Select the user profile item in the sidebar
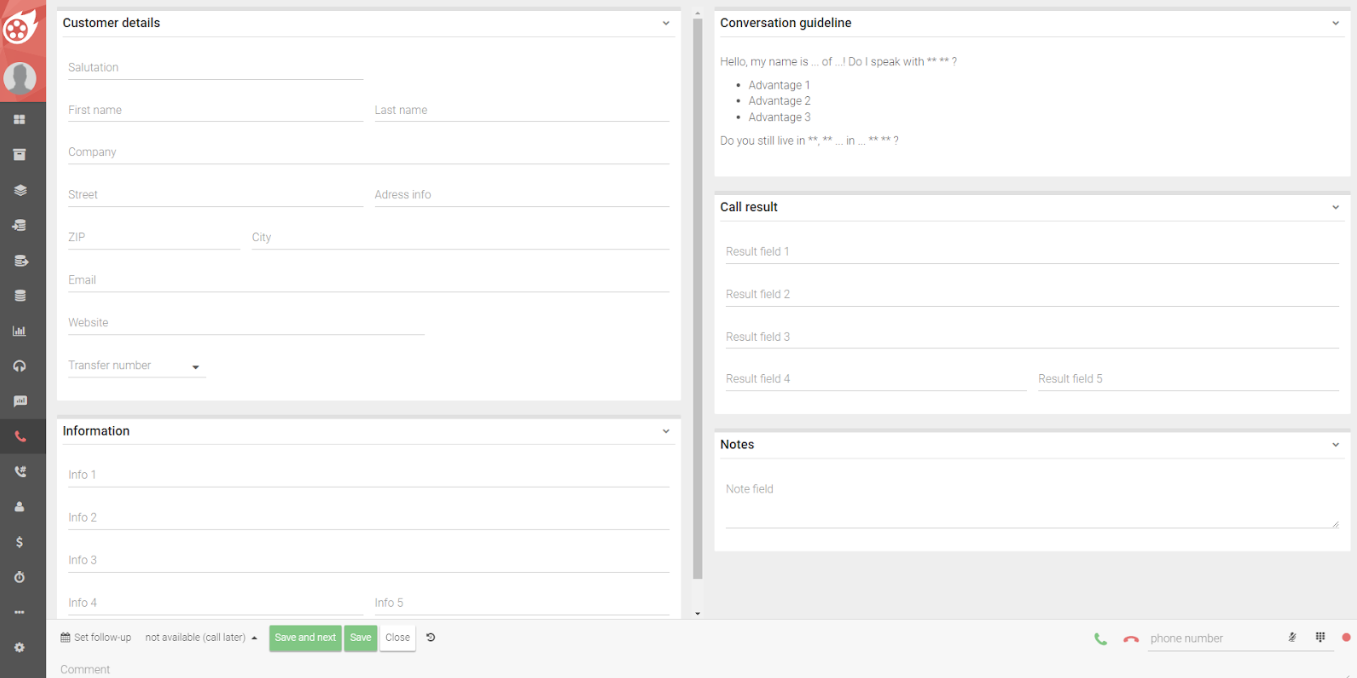 pyautogui.click(x=19, y=507)
